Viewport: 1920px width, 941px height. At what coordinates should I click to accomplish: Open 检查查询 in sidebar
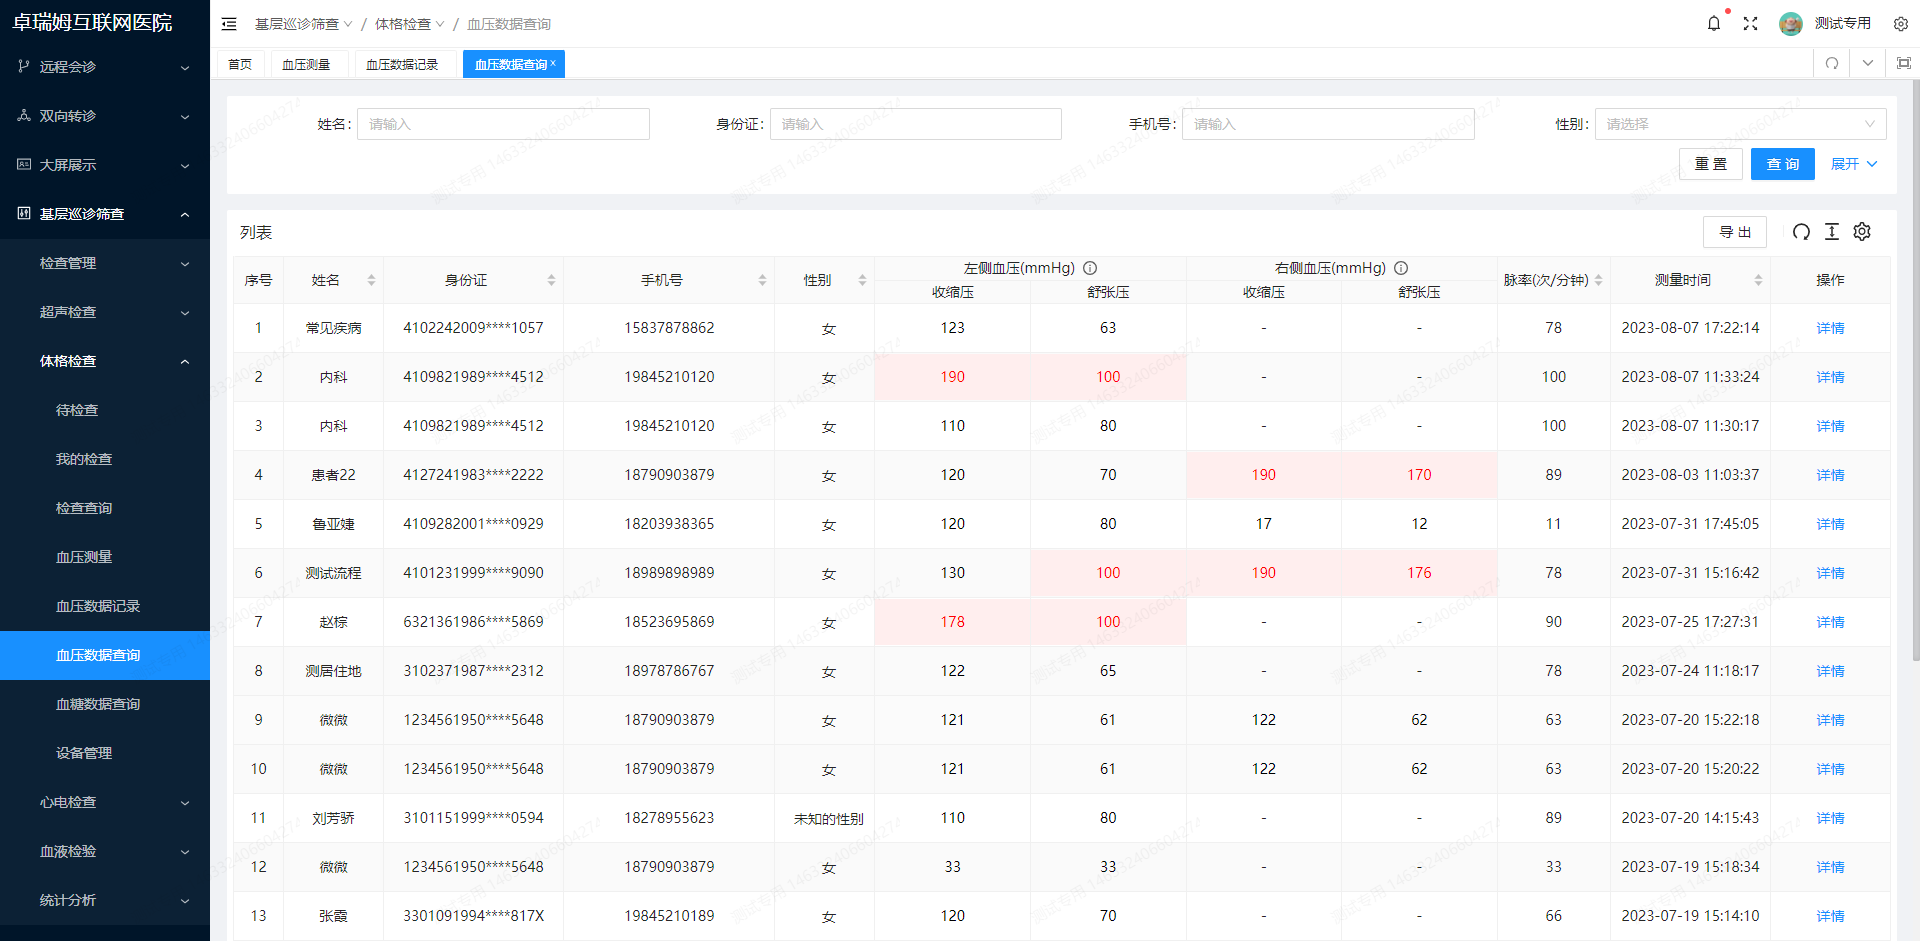[105, 508]
